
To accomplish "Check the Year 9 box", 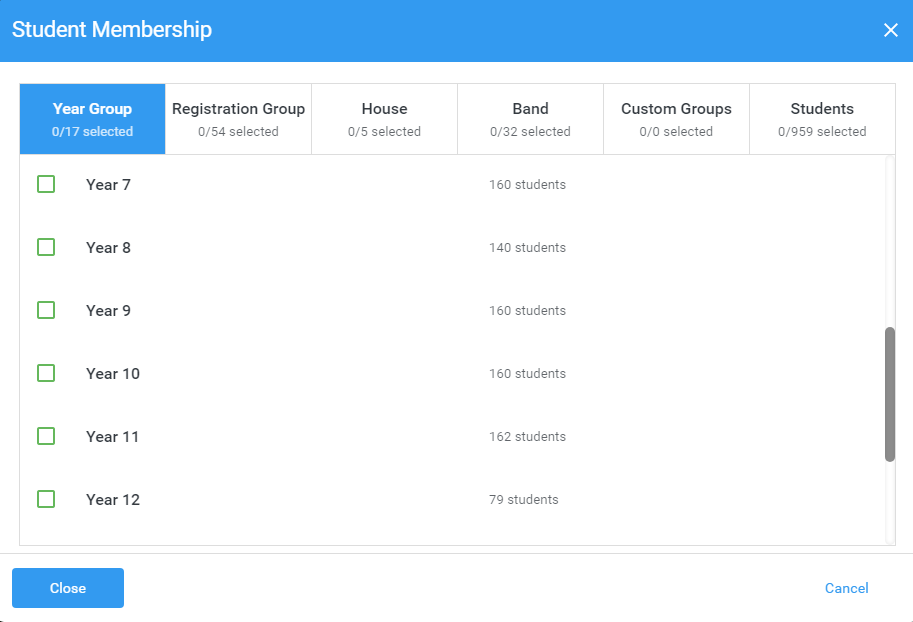I will click(x=46, y=310).
